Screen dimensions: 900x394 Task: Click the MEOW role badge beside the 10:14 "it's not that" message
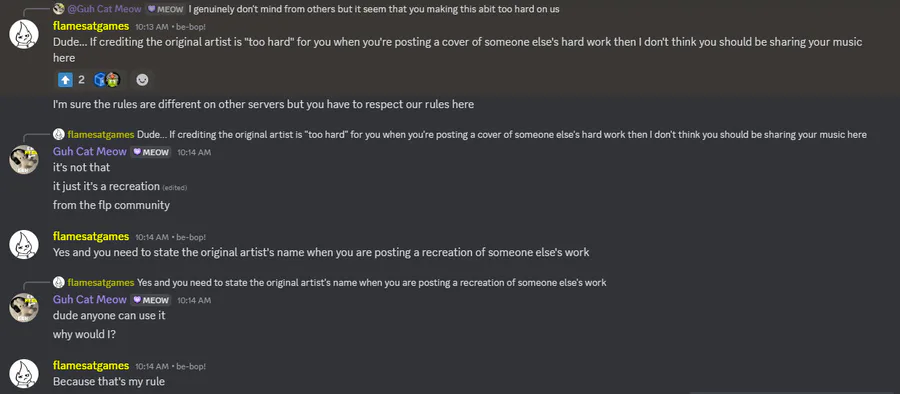[152, 152]
